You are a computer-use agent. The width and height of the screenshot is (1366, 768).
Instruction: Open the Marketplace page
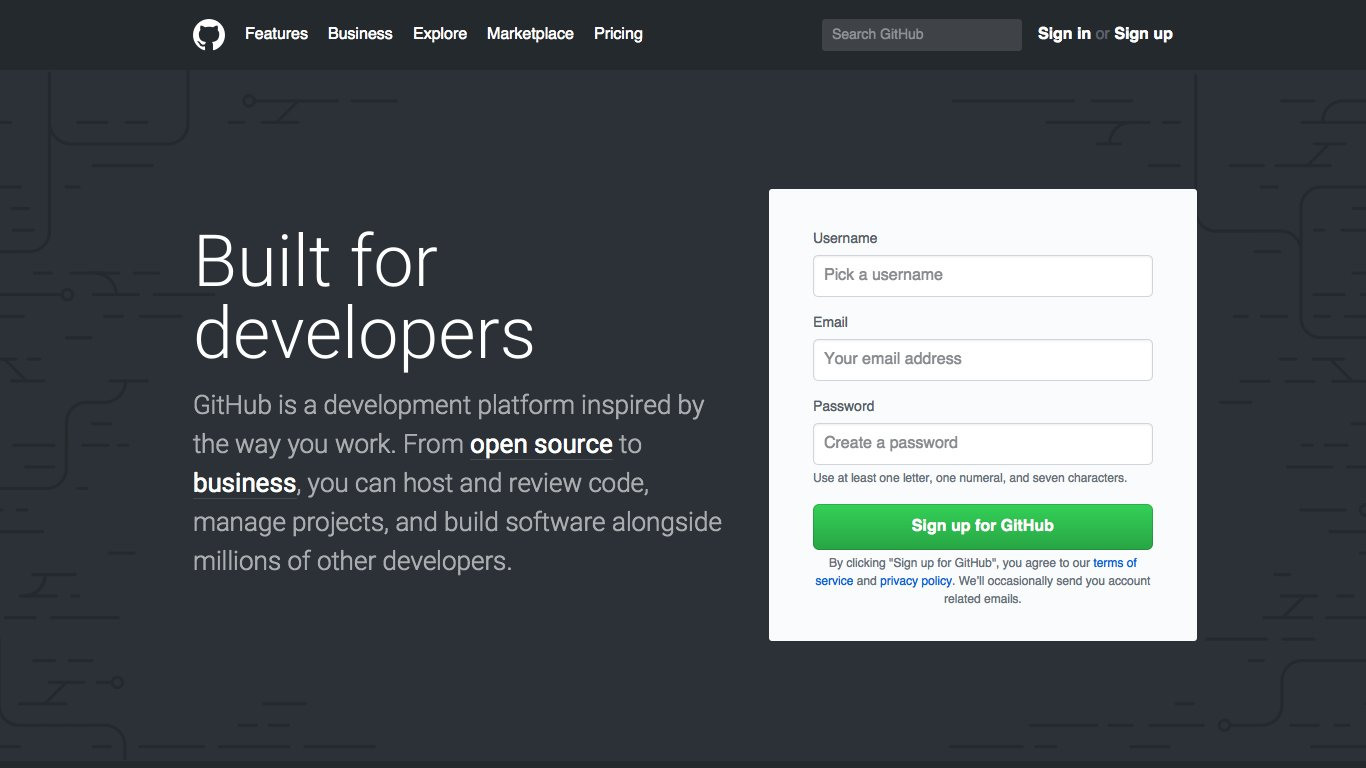(x=530, y=34)
